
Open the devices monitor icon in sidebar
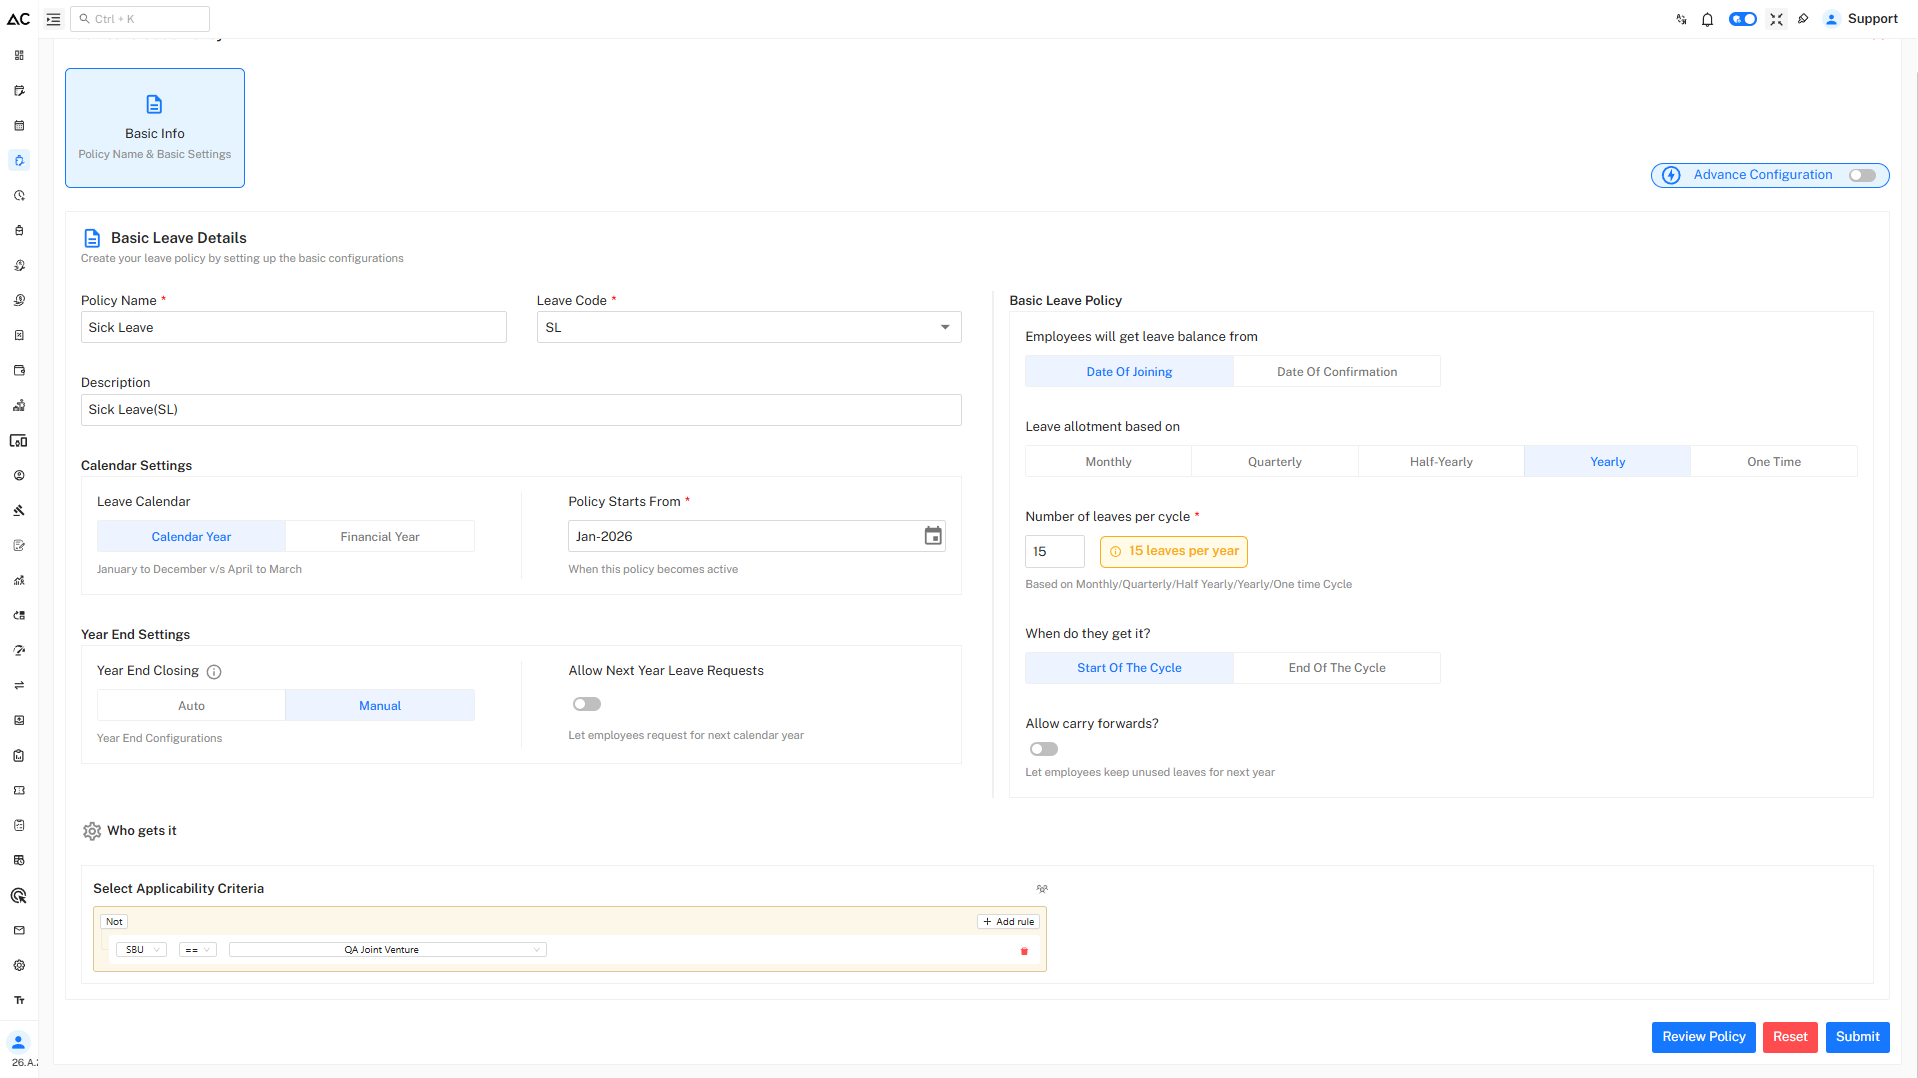coord(19,441)
